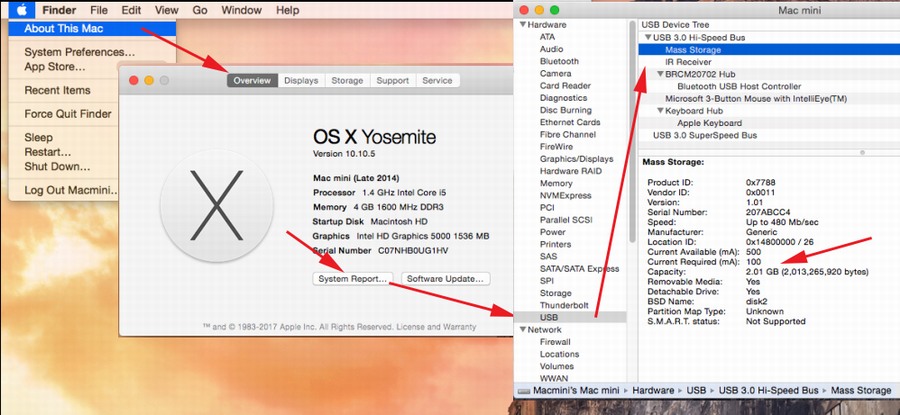Collapse the Network section in sidebar

pos(522,329)
